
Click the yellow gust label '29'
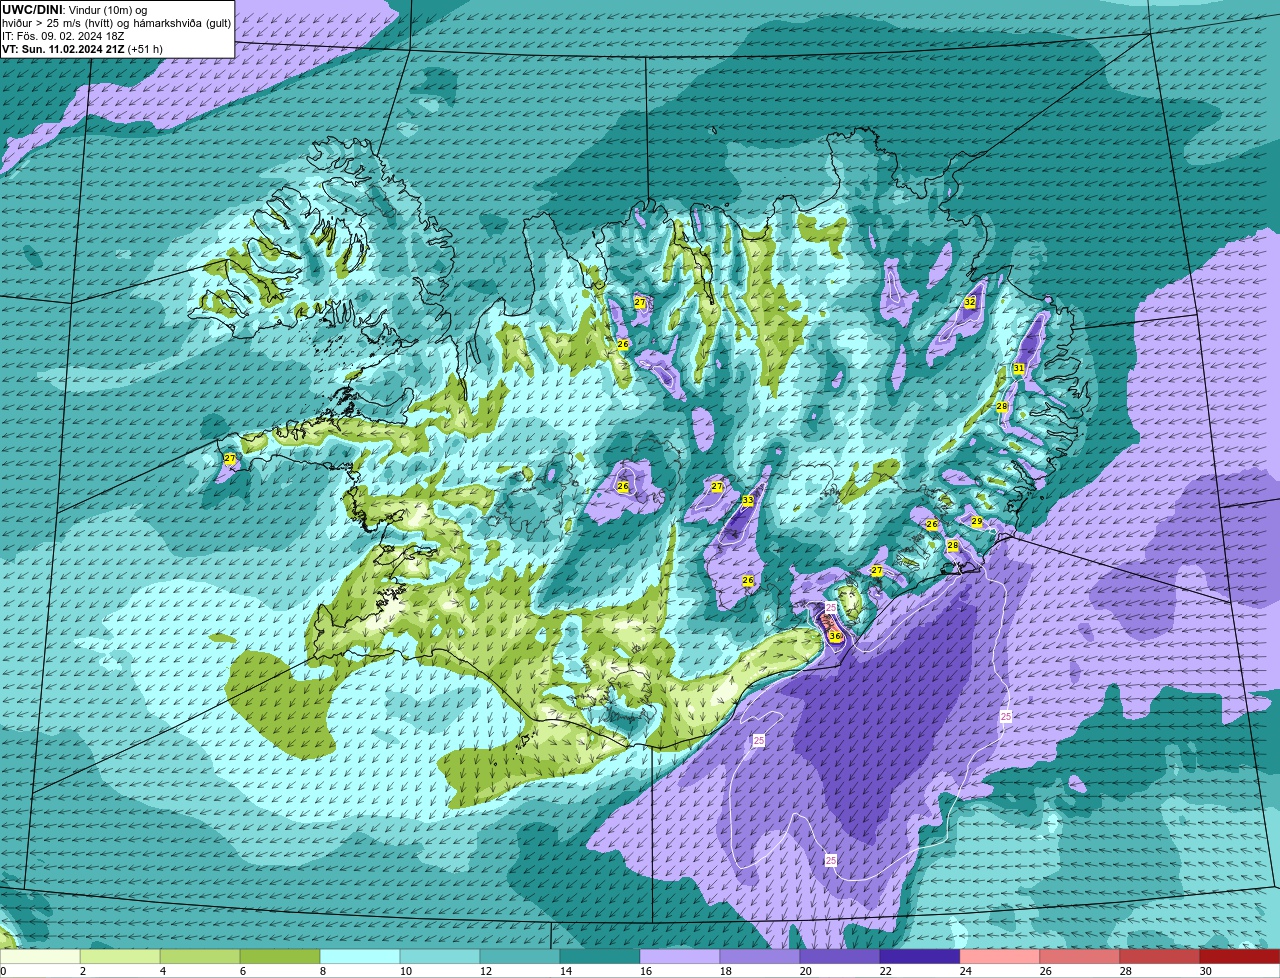pos(977,522)
